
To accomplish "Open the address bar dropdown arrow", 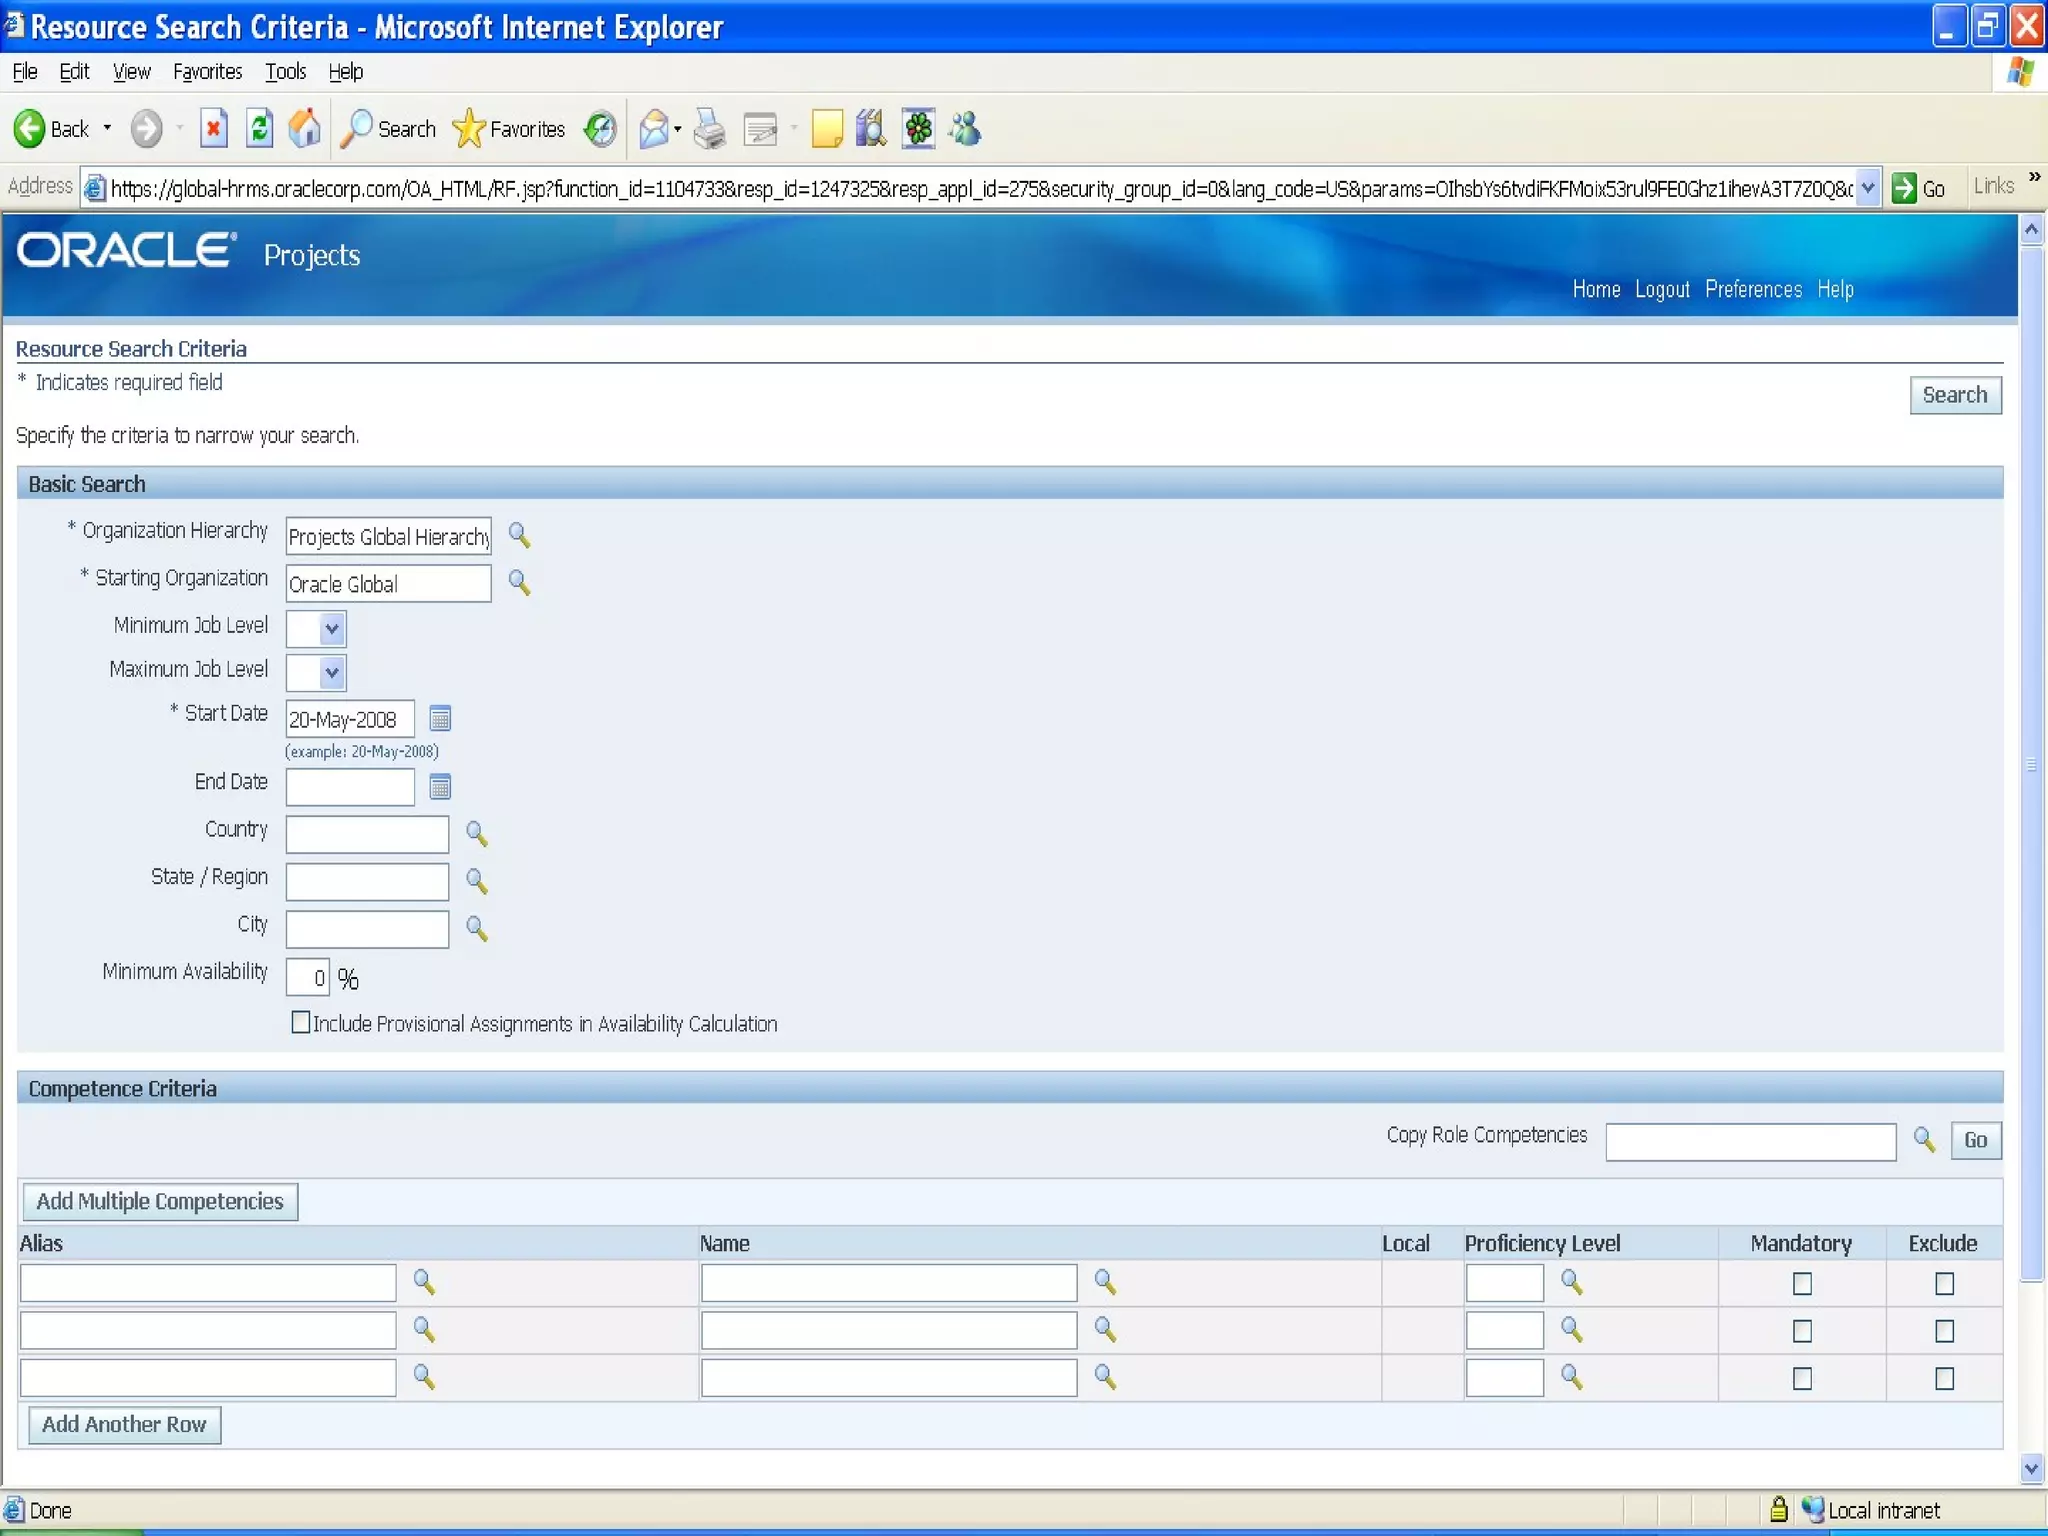I will coord(1867,188).
